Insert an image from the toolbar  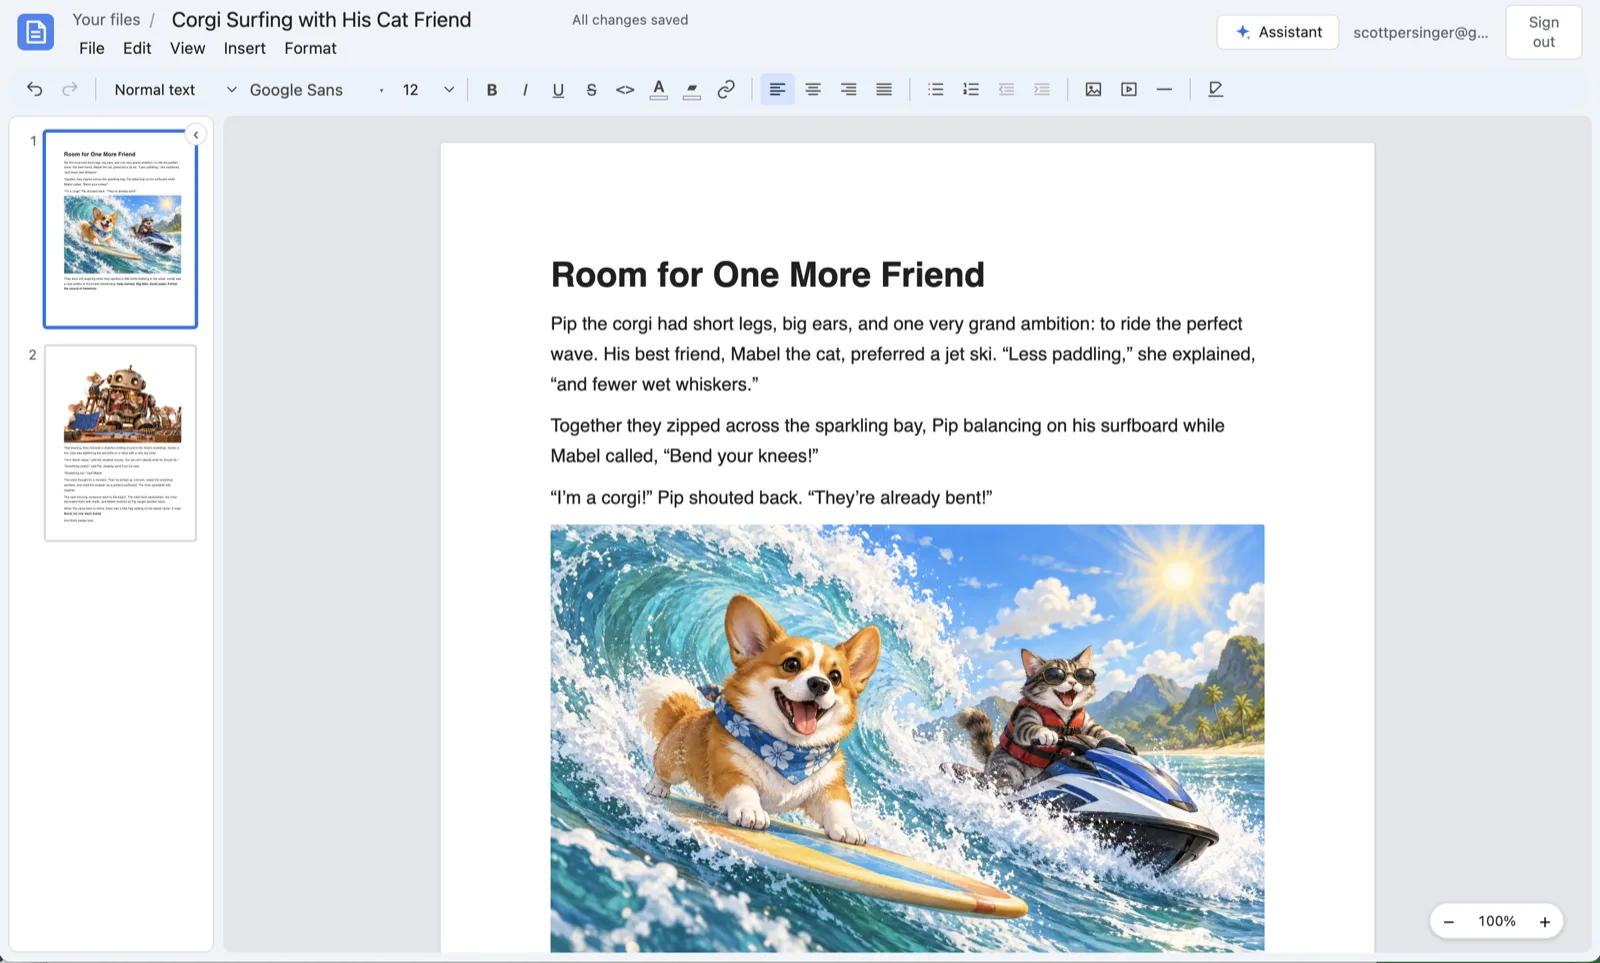(1093, 89)
